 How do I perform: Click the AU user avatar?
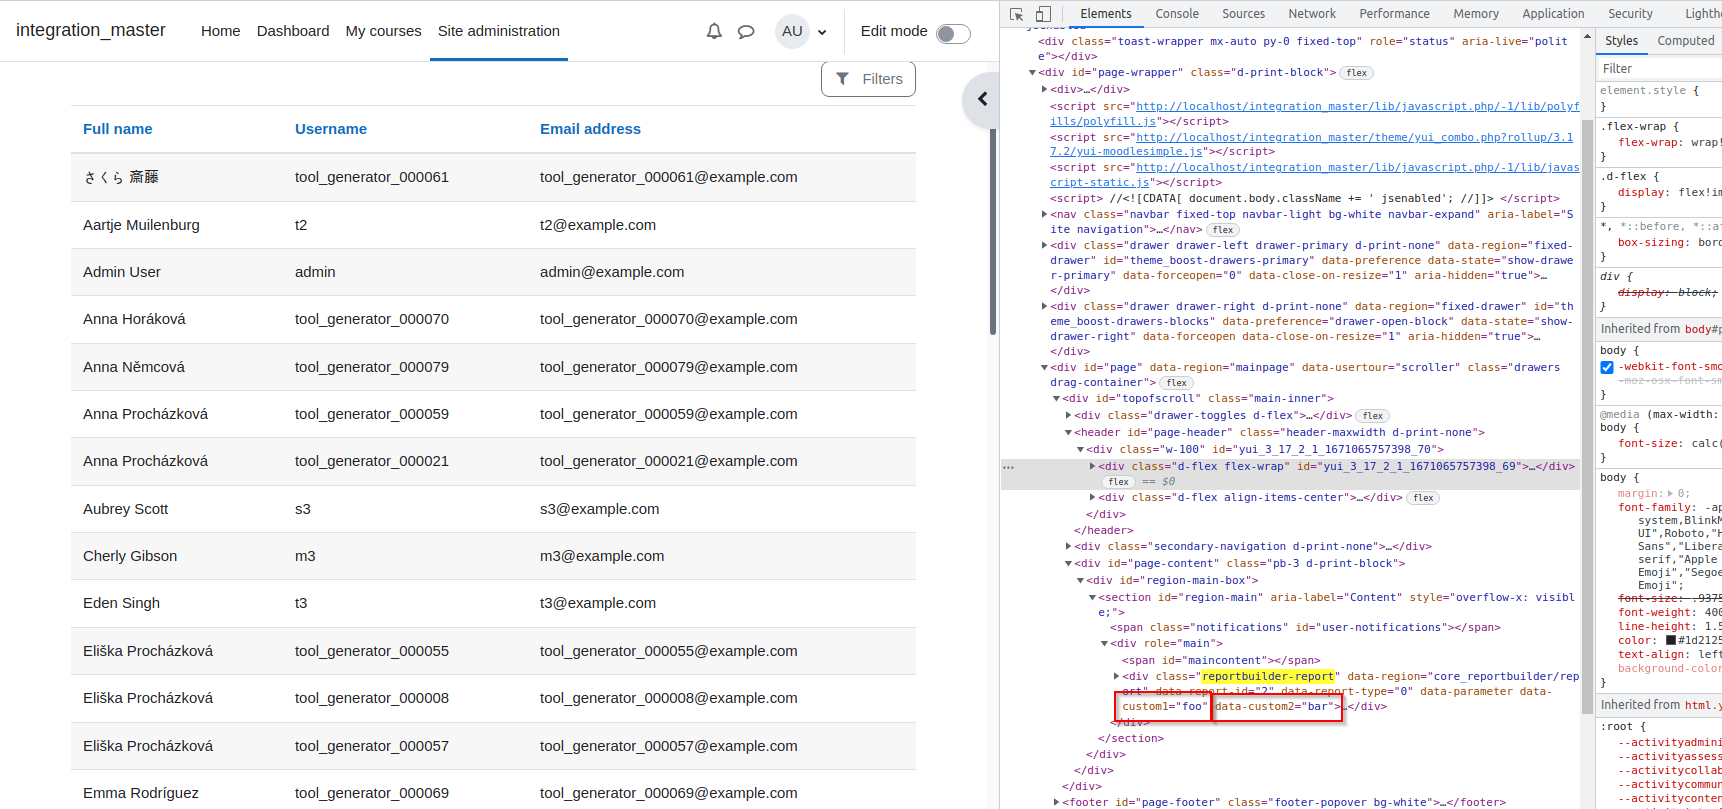point(792,31)
